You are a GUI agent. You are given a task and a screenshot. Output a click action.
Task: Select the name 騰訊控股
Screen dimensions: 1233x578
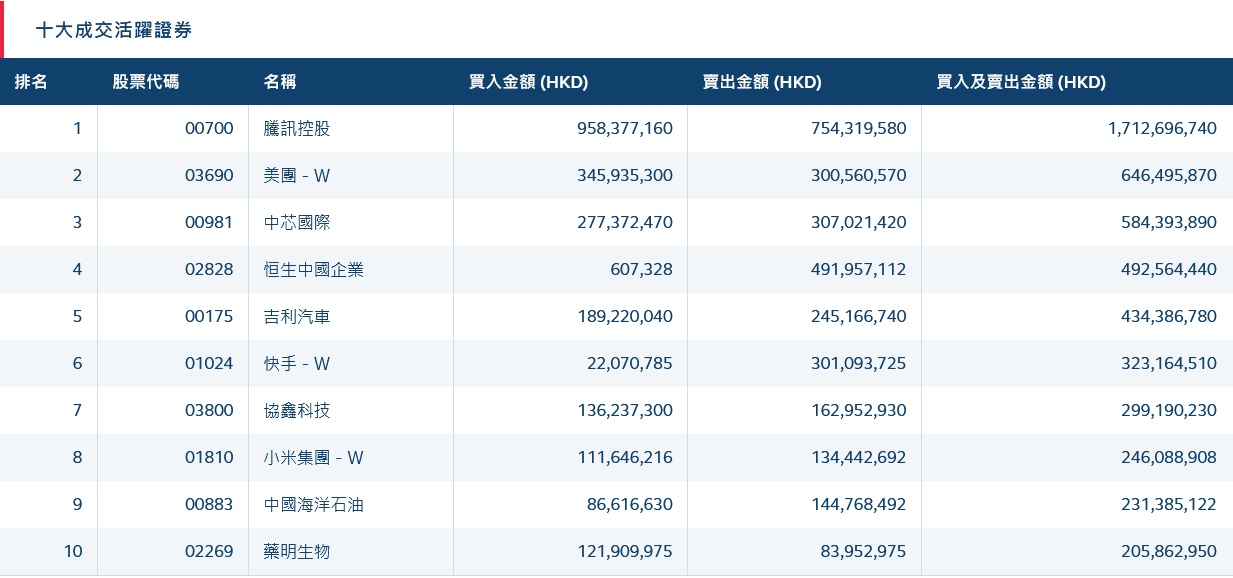pos(297,128)
